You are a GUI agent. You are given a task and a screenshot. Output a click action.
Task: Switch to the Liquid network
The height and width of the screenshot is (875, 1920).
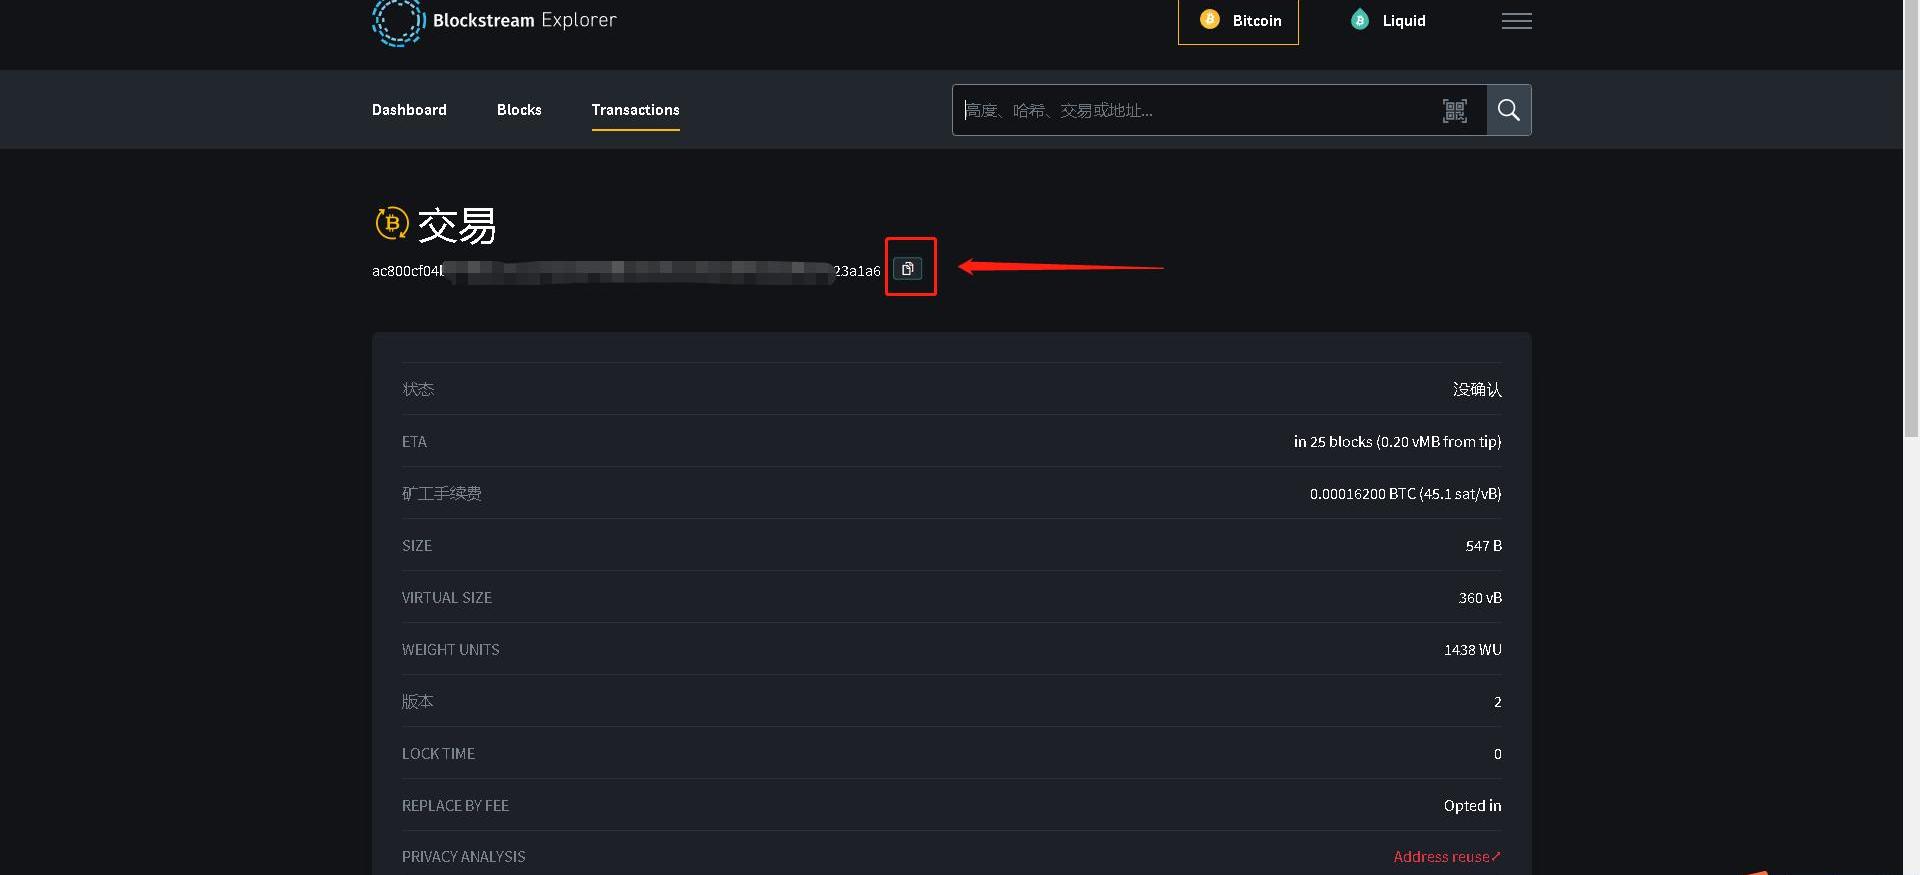pos(1388,21)
